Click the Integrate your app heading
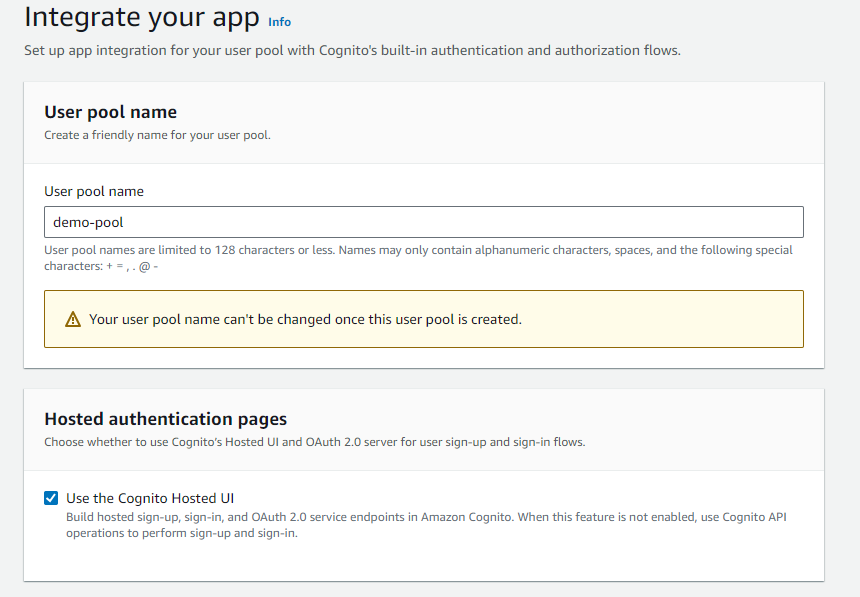Image resolution: width=860 pixels, height=597 pixels. 124,17
